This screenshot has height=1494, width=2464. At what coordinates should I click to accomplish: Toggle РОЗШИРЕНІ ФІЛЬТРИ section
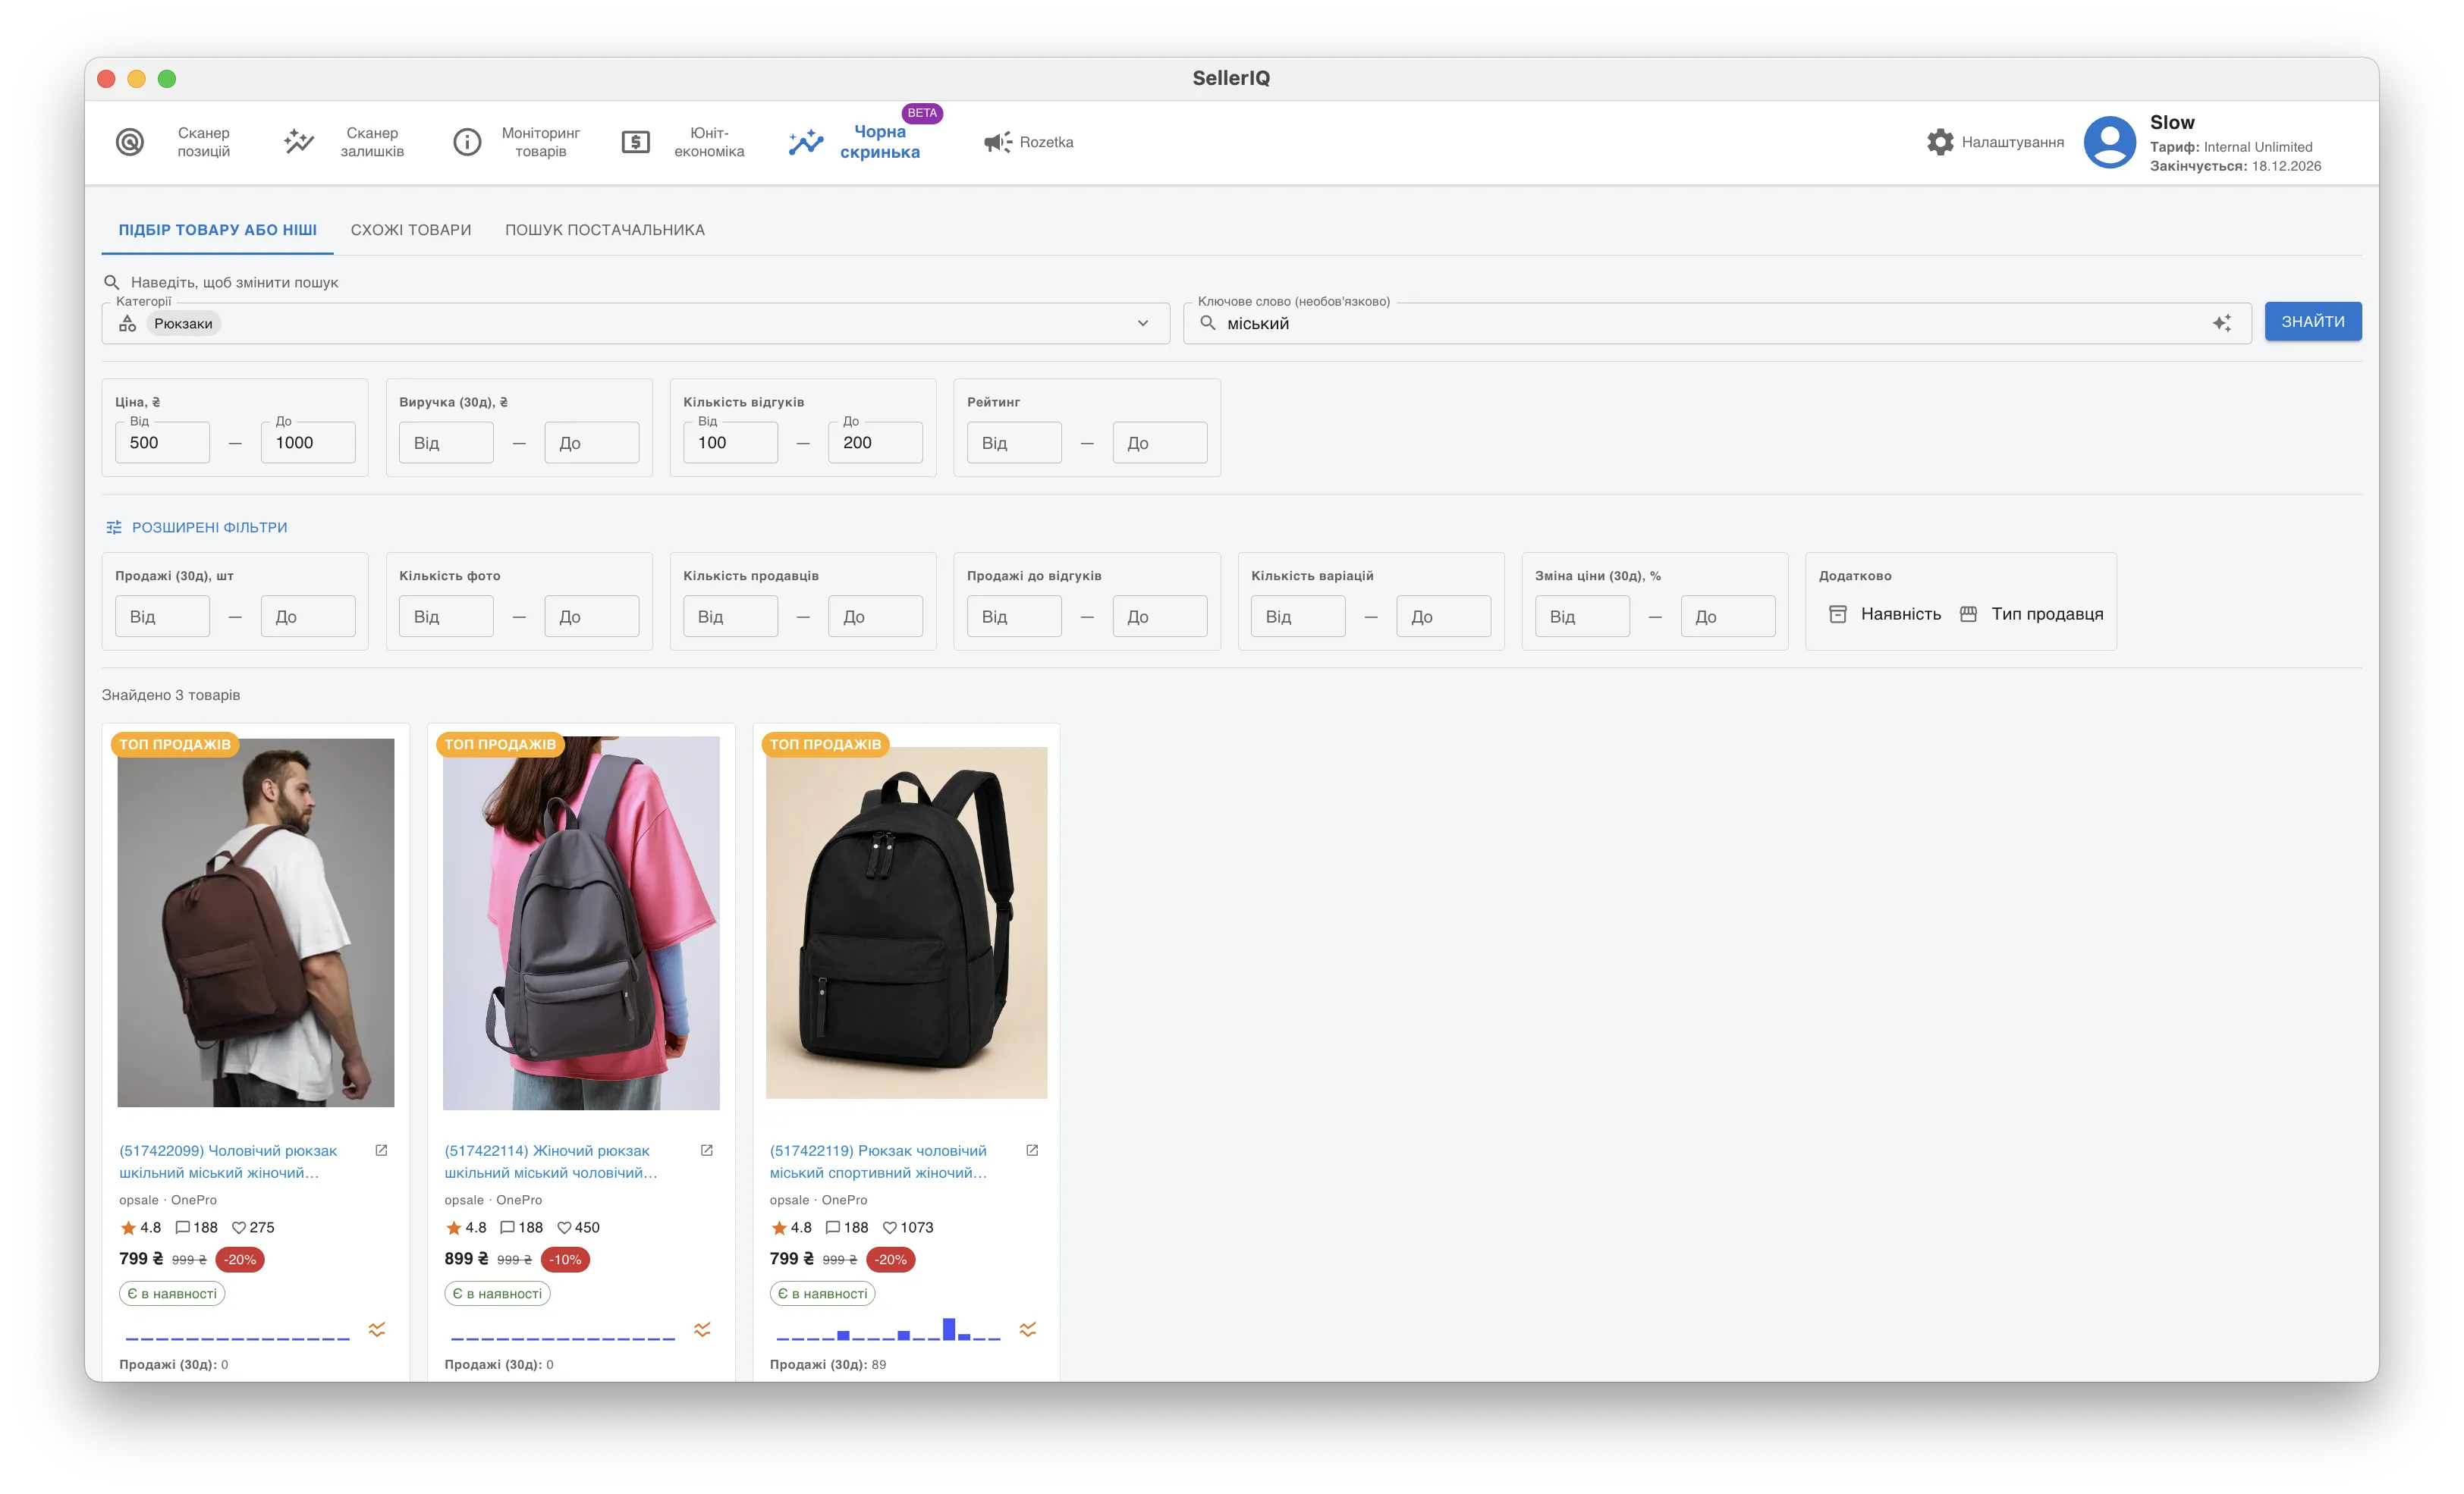pyautogui.click(x=197, y=527)
